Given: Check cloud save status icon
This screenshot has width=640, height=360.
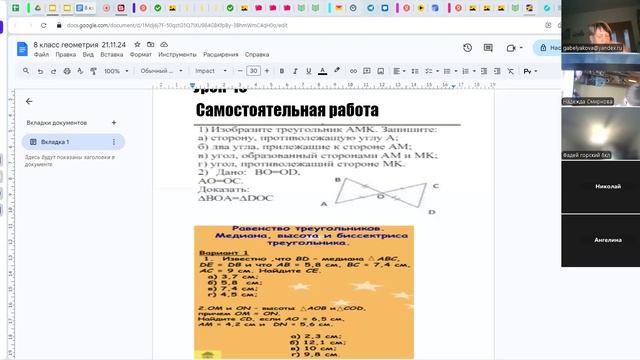Looking at the screenshot, I should (164, 44).
